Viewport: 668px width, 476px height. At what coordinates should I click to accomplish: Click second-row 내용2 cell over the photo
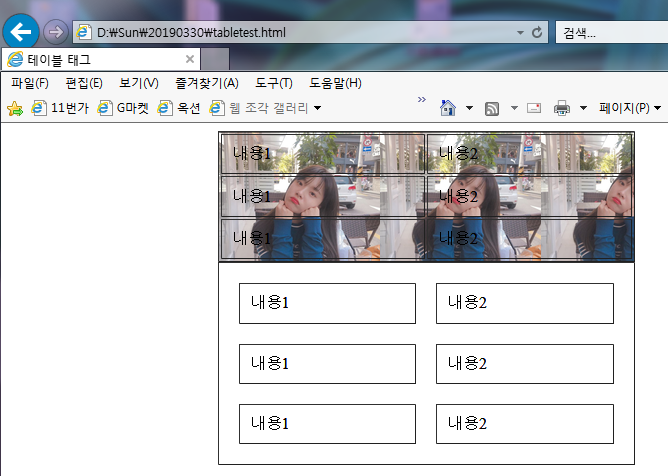pyautogui.click(x=530, y=196)
